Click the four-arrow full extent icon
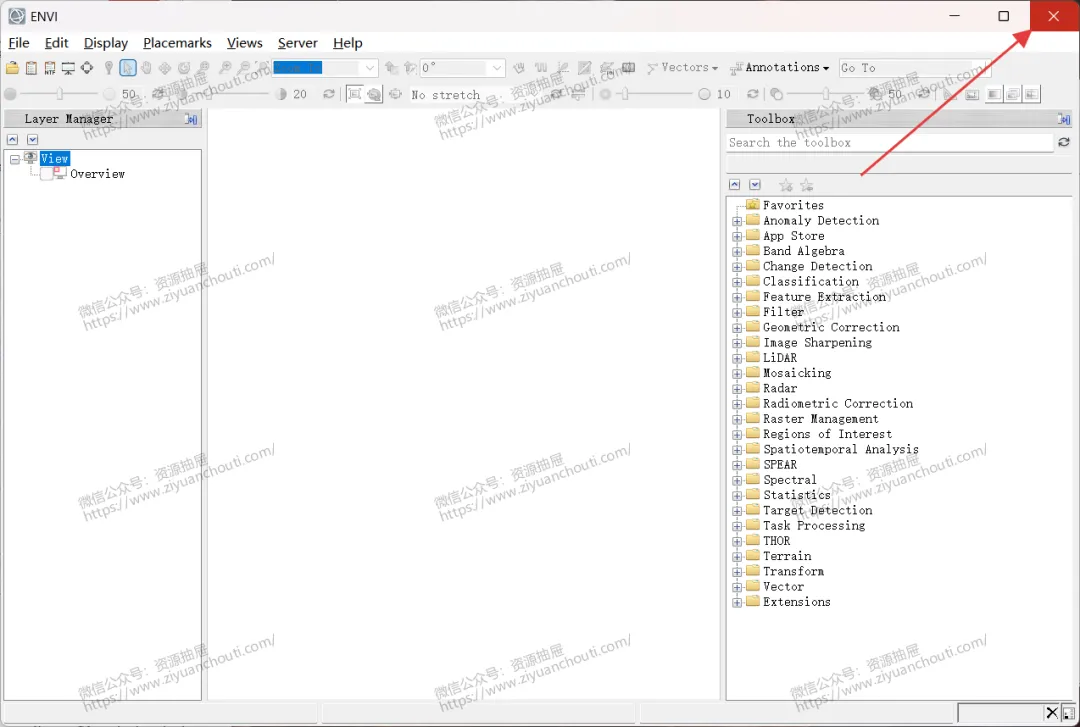 coord(87,68)
